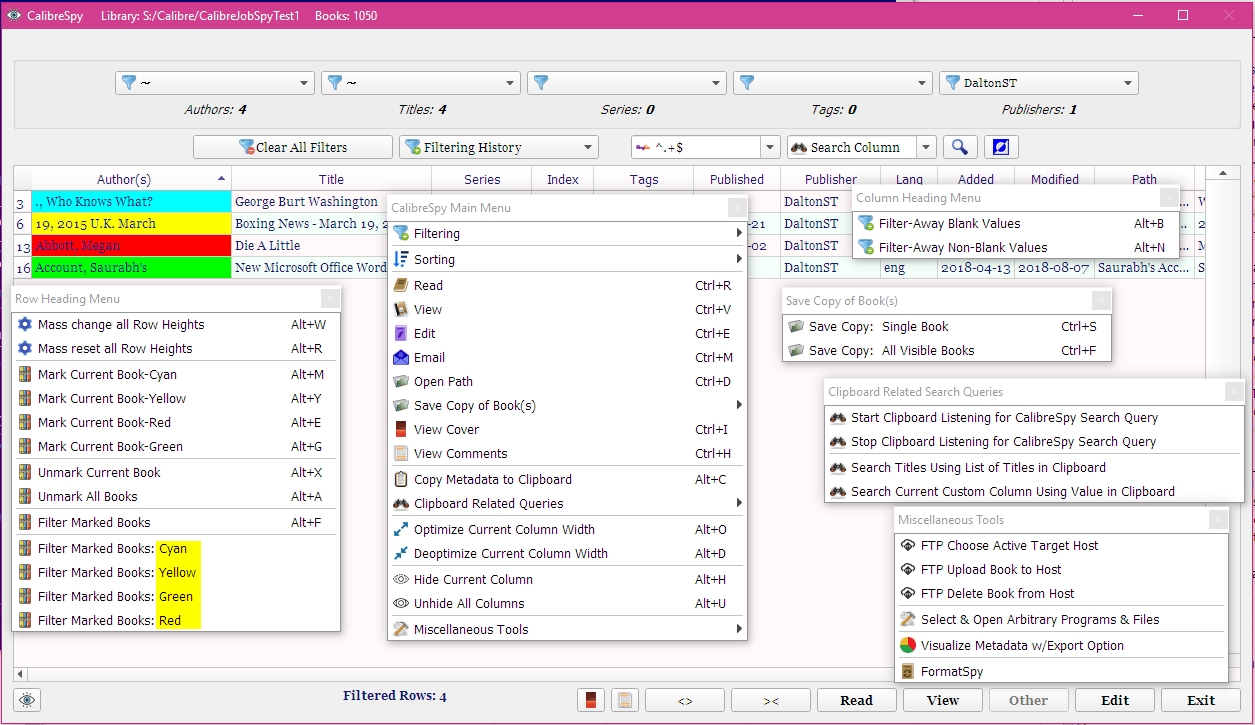The image size is (1255, 725).
Task: Select Unhide All Columns eye entry
Action: click(x=469, y=603)
